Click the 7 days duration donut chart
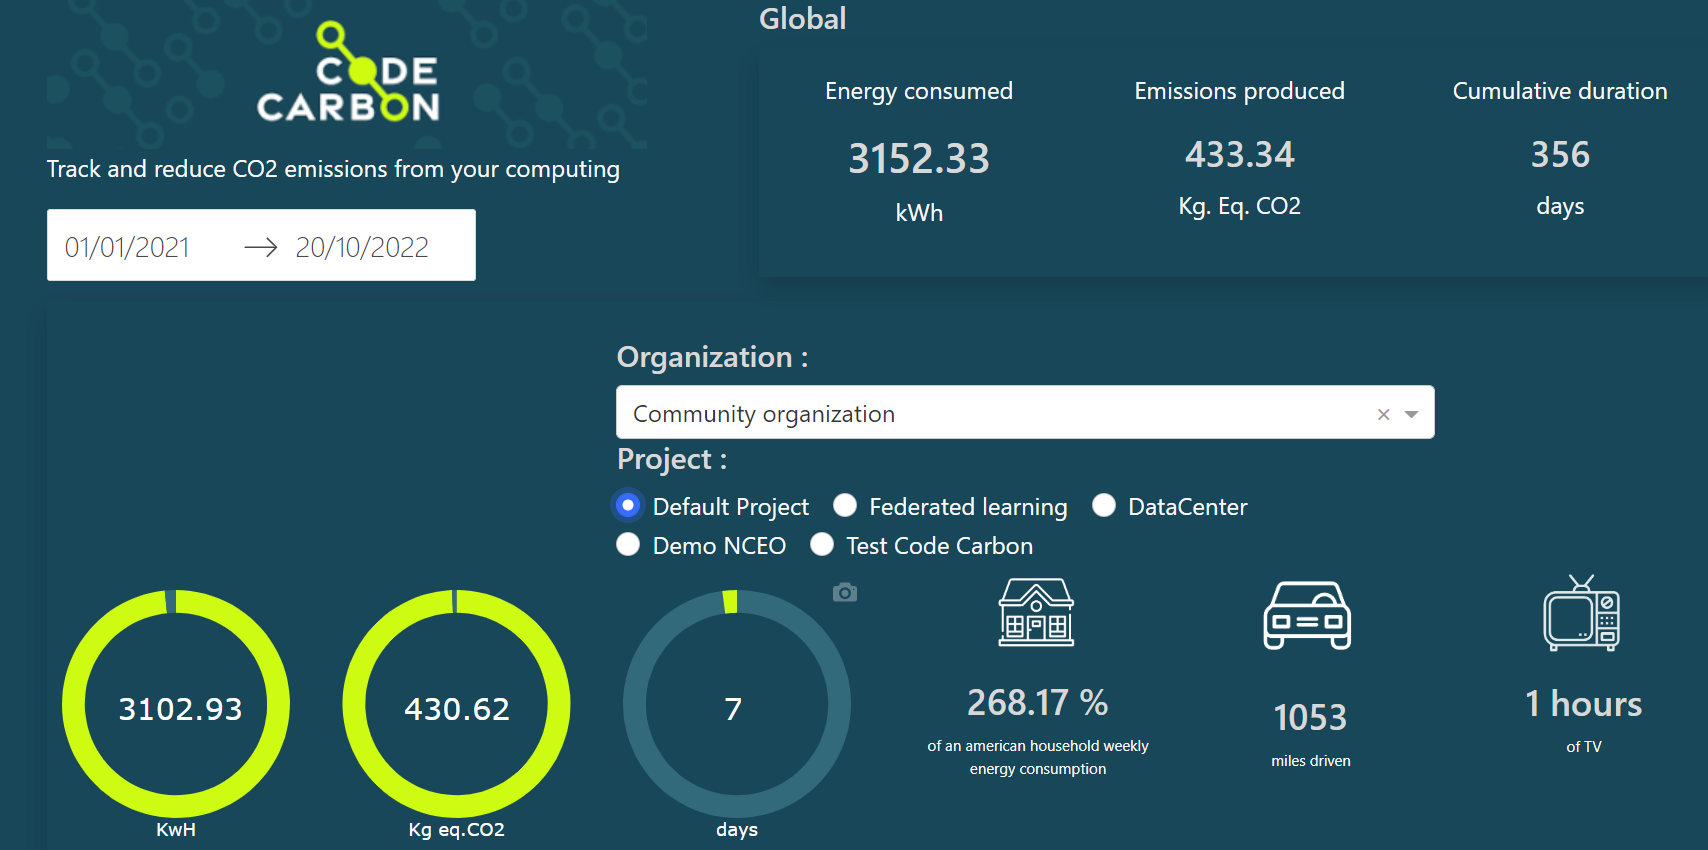 (737, 705)
